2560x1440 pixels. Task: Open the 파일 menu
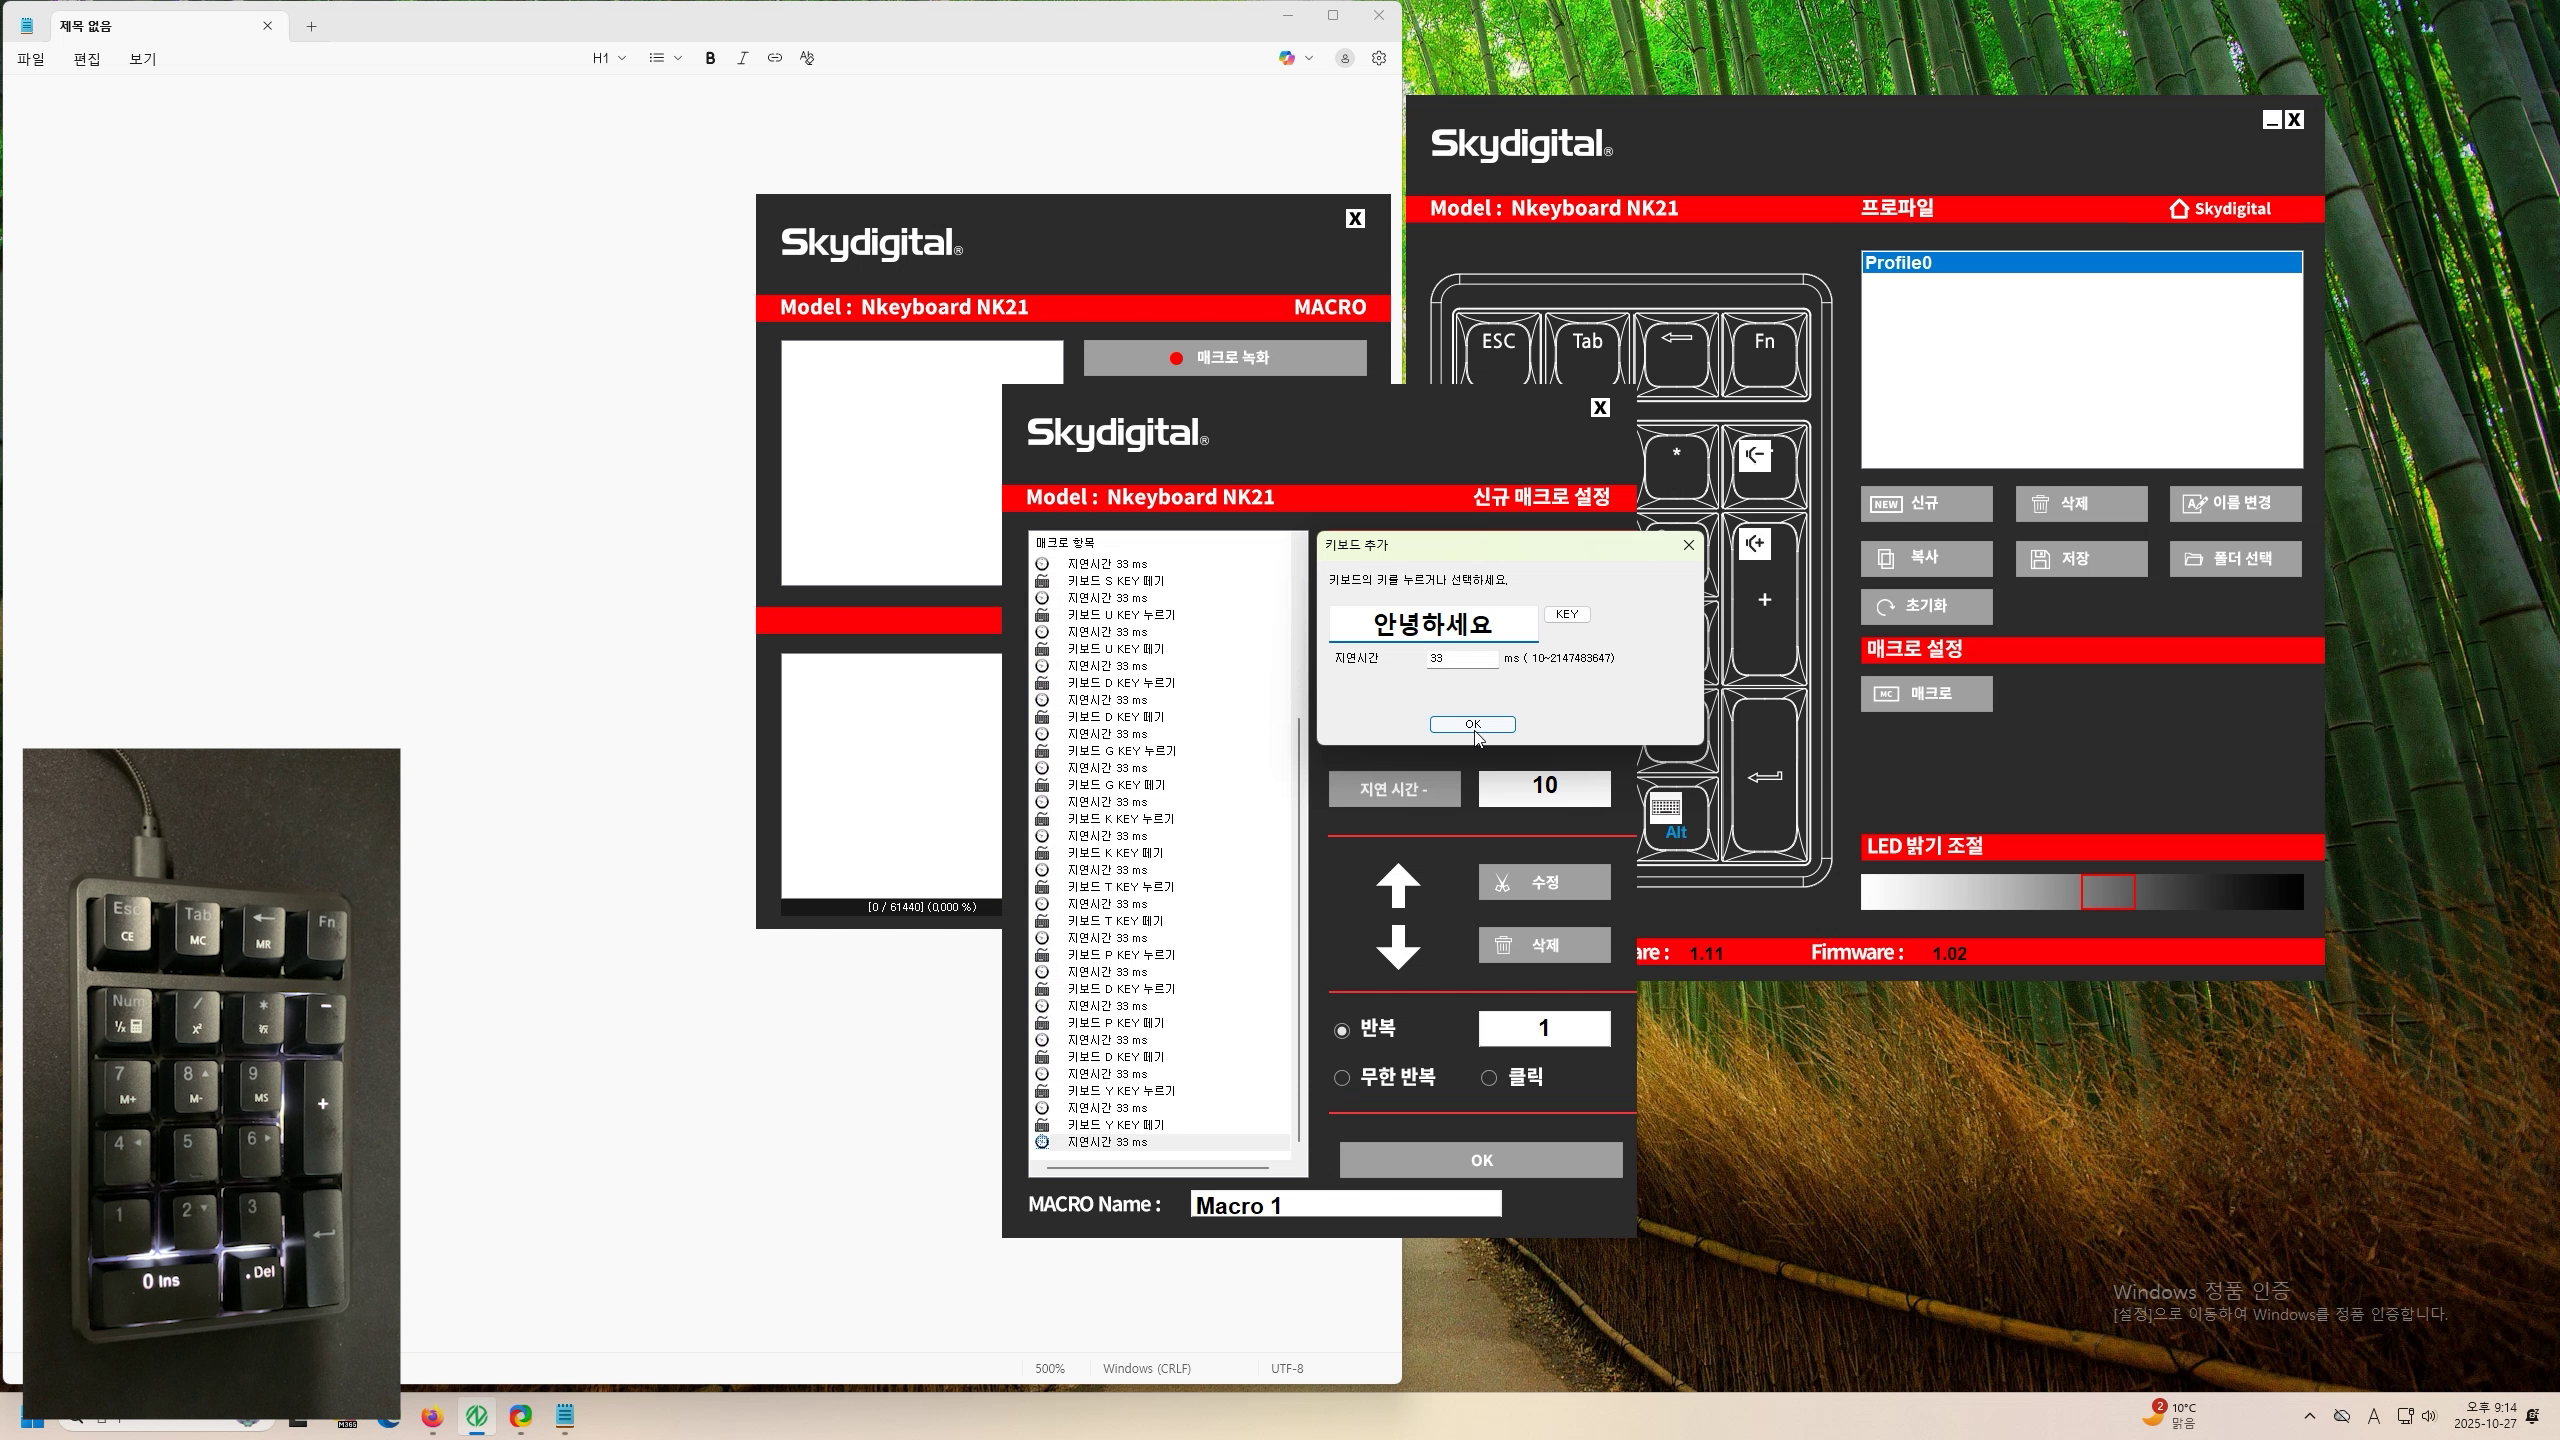31,59
